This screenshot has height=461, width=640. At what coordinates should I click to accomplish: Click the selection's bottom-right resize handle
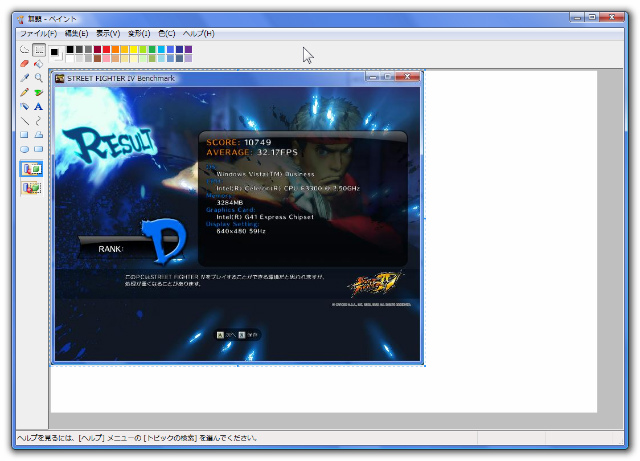(424, 365)
